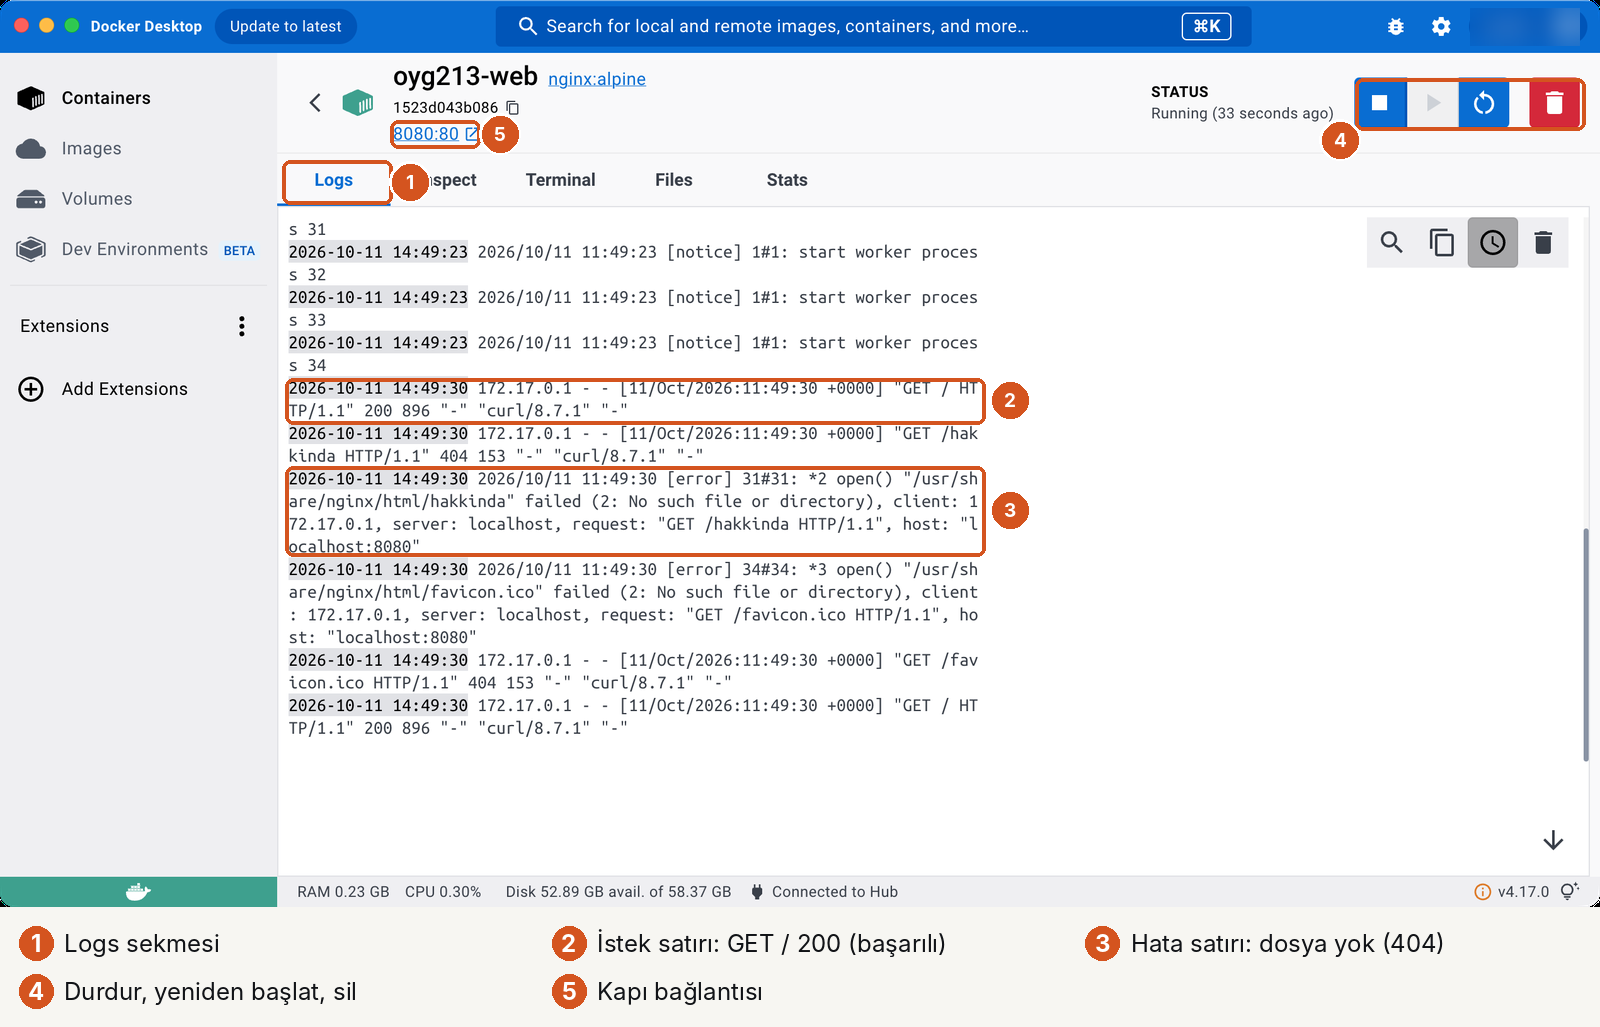The height and width of the screenshot is (1027, 1600).
Task: Copy container ID 1523d043b086 icon
Action: (x=513, y=107)
